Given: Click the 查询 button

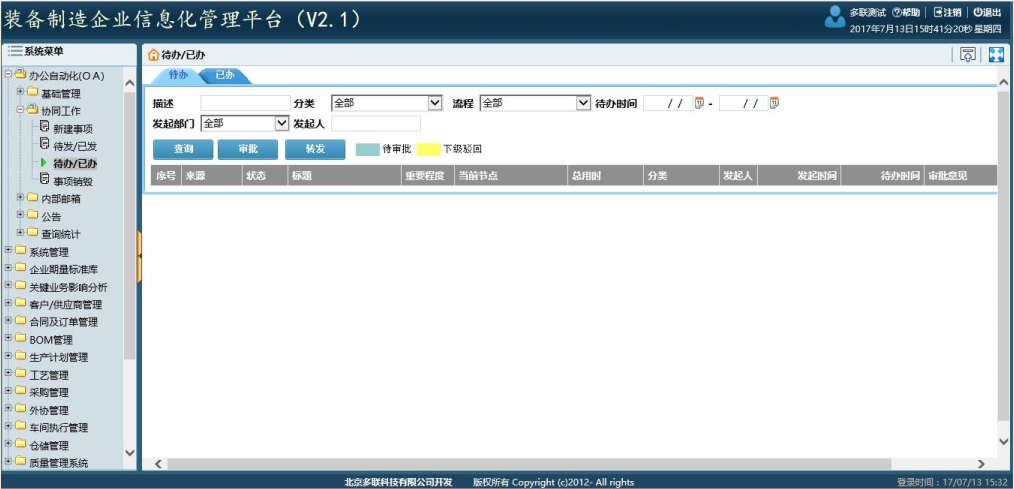Looking at the screenshot, I should point(183,149).
